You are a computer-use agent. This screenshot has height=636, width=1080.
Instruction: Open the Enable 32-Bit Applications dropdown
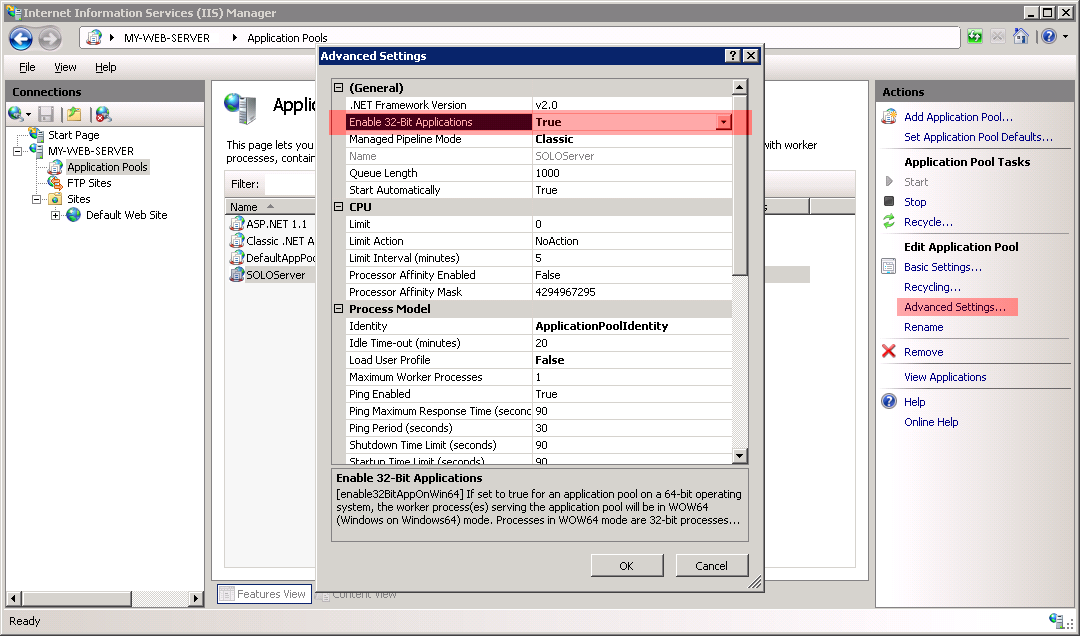coord(723,122)
